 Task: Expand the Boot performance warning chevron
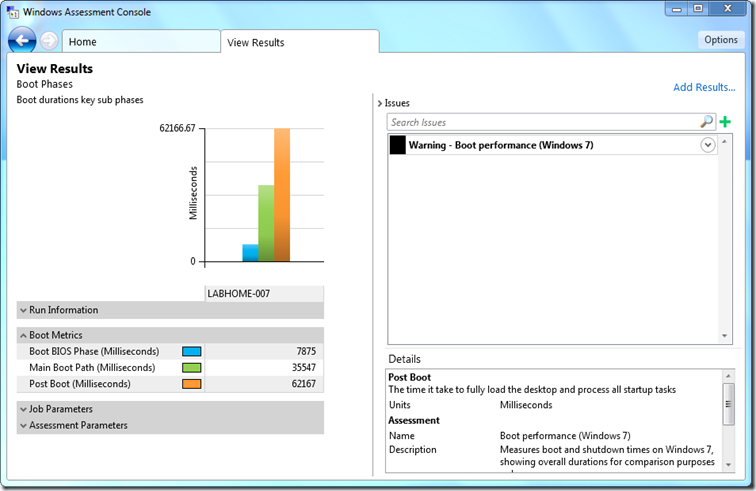click(708, 145)
